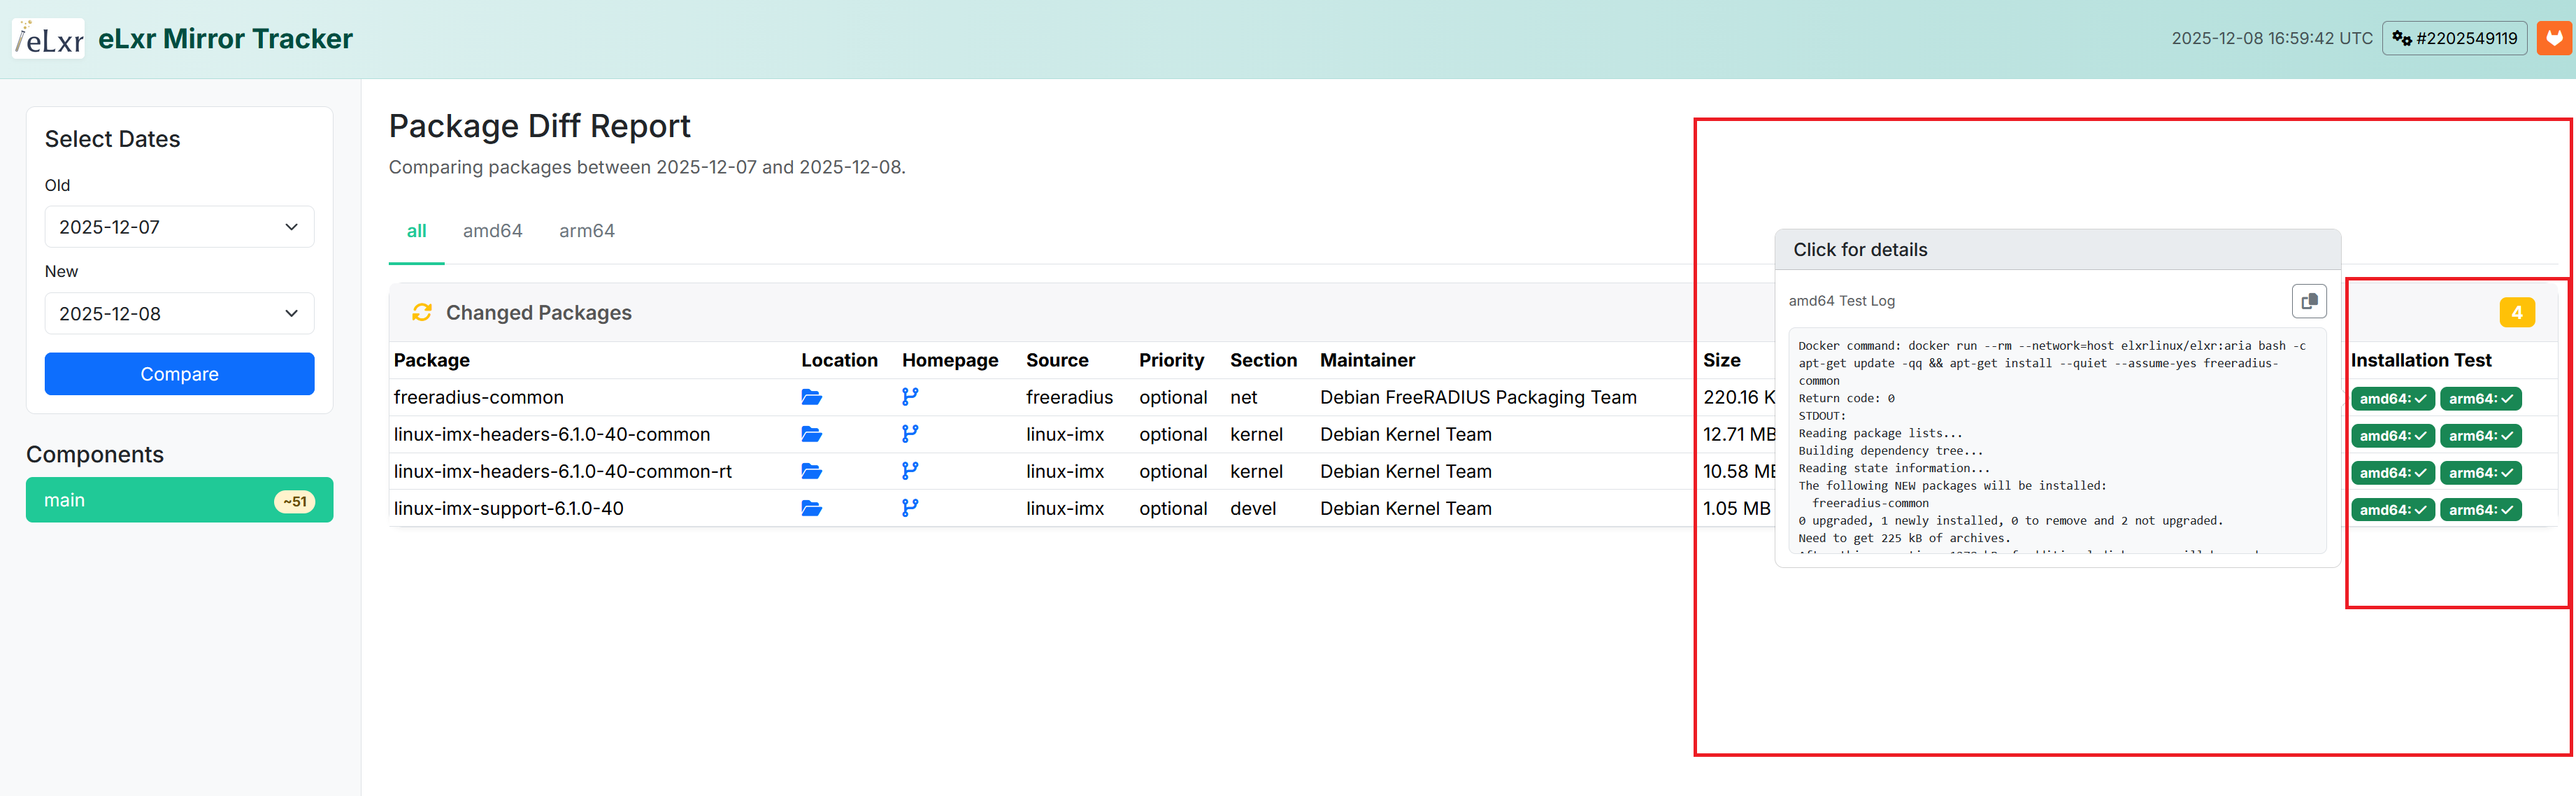Switch to the amd64 tab

coord(492,231)
